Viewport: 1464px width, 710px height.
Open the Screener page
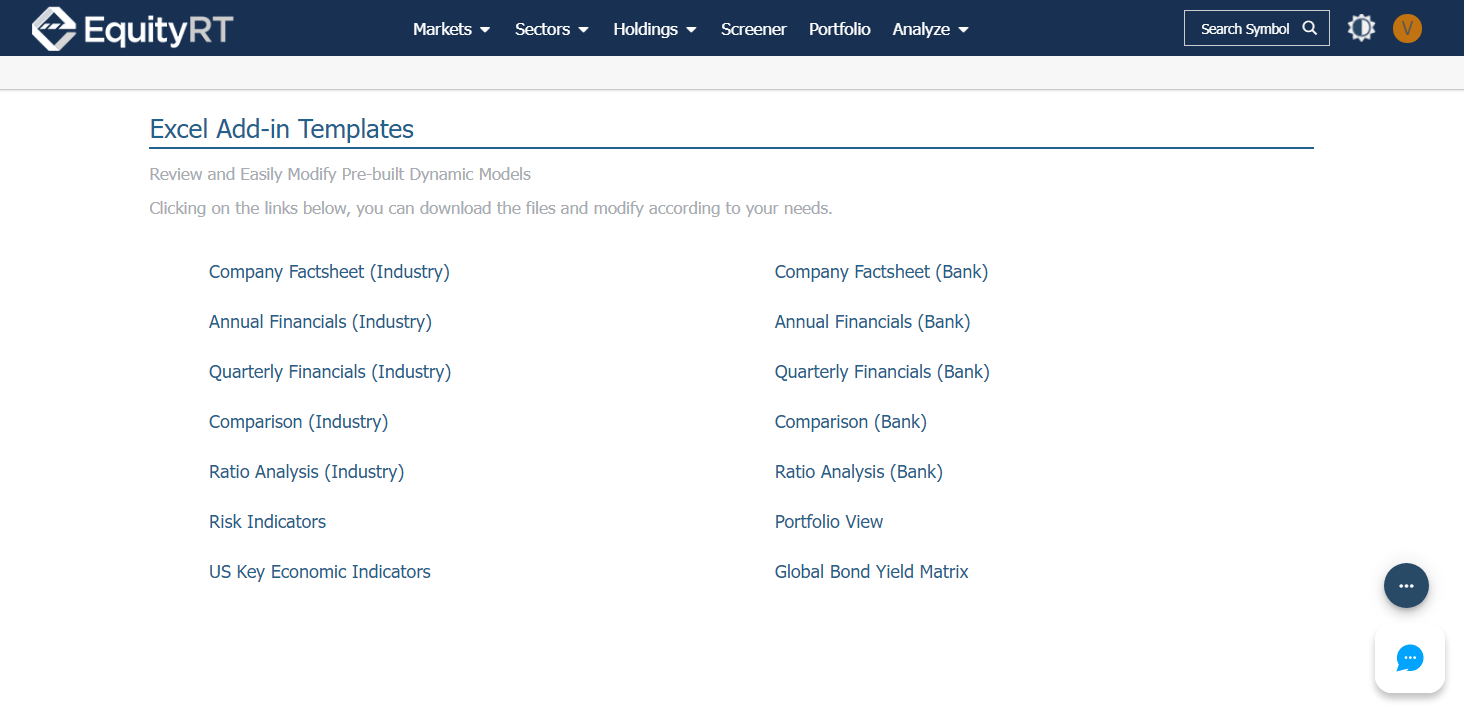coord(754,29)
